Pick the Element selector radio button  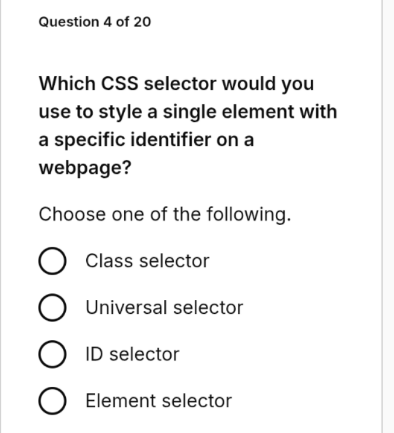pos(52,401)
